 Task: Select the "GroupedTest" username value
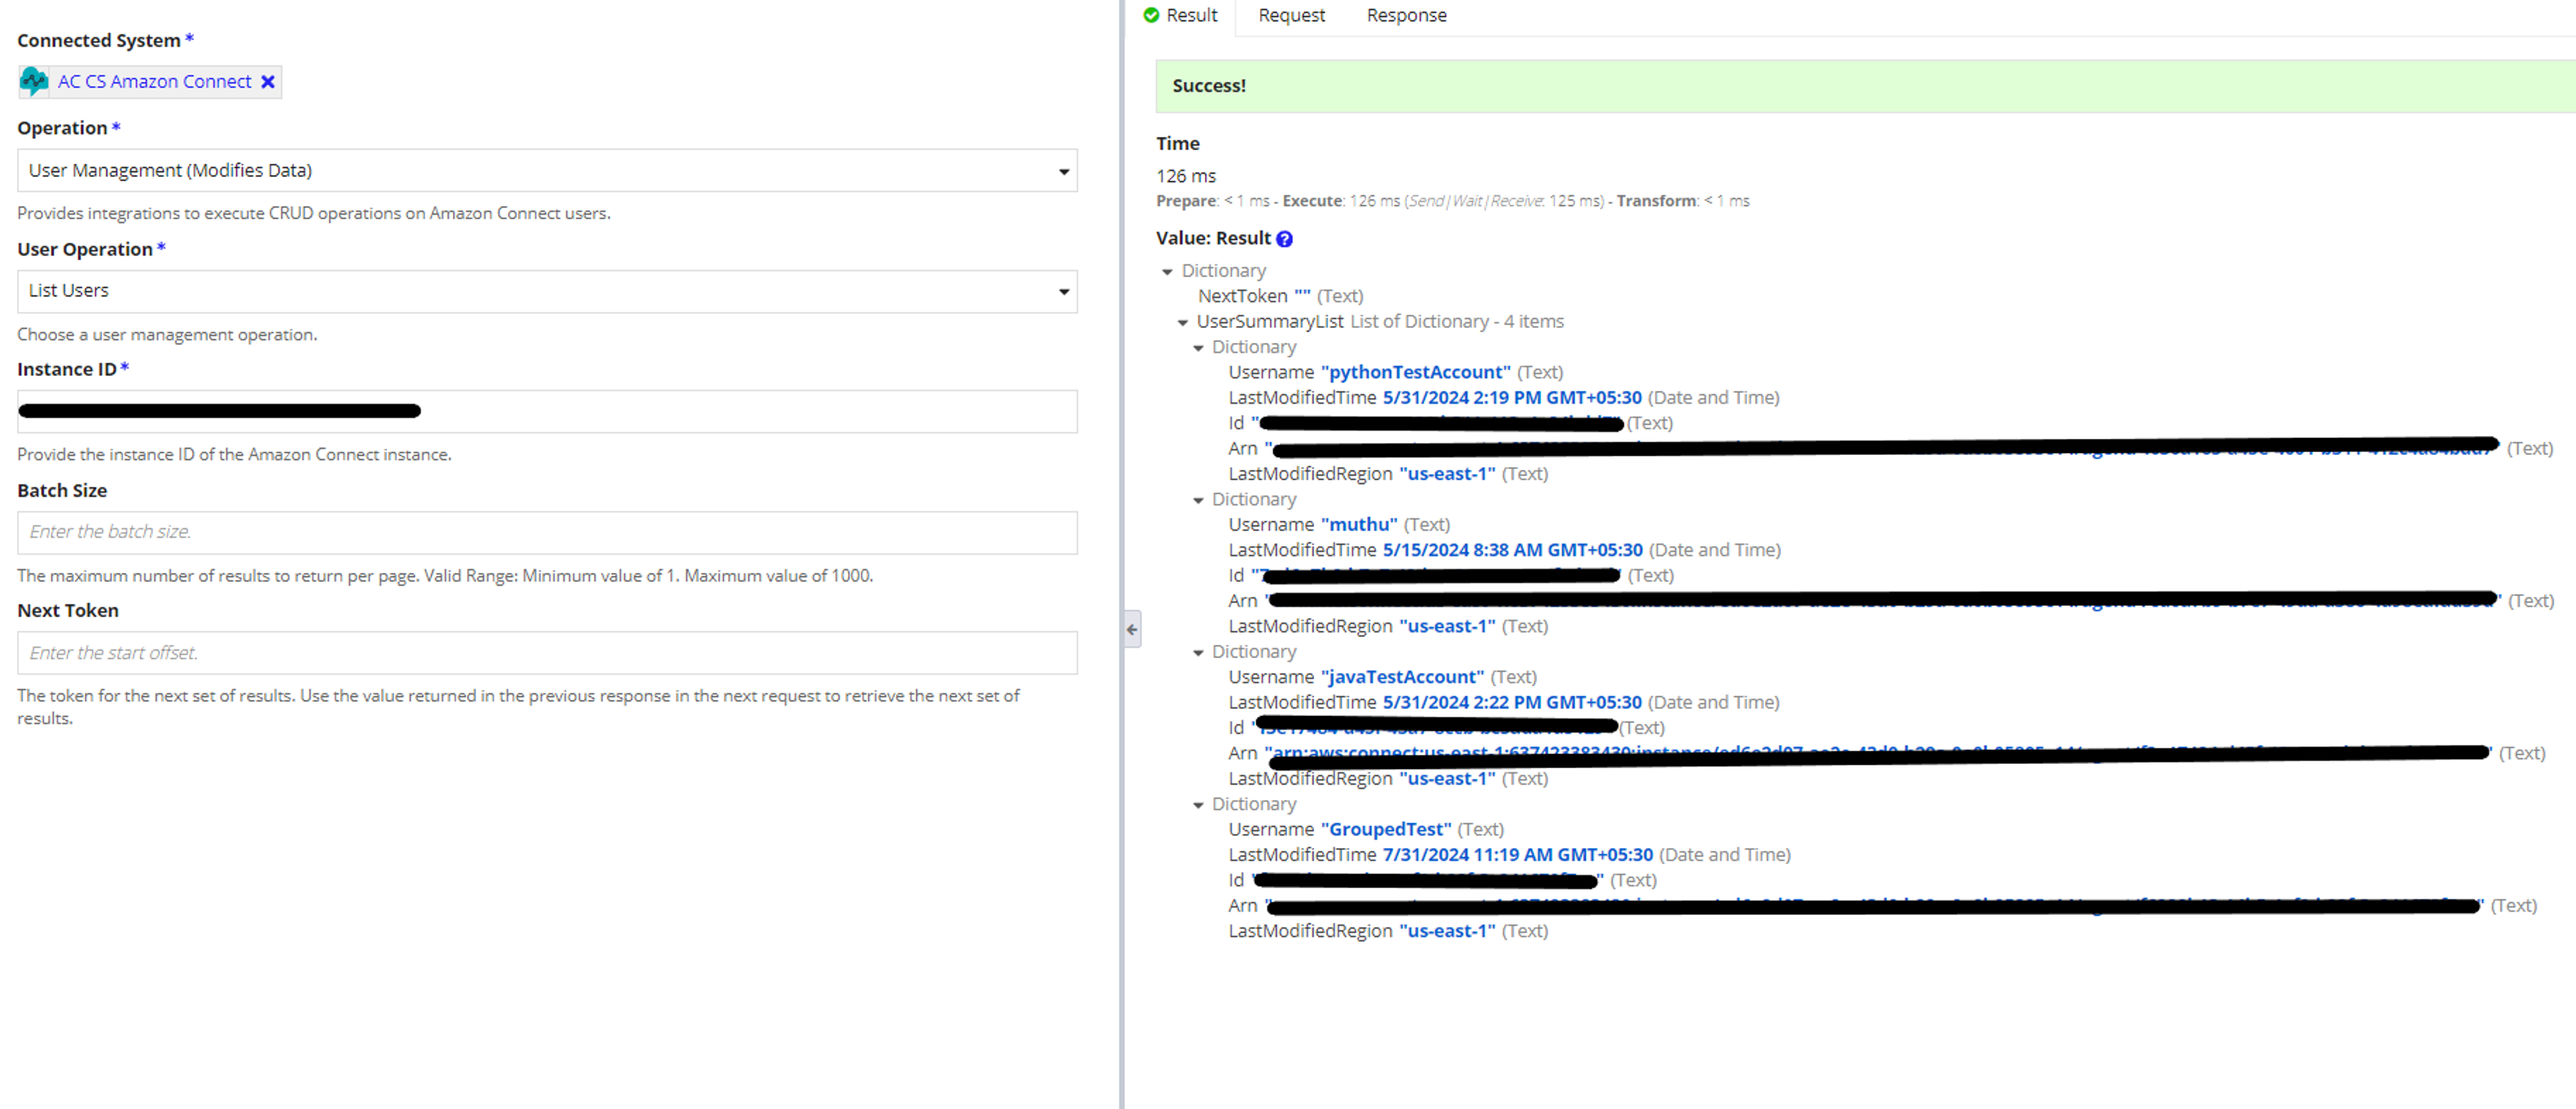pos(1386,830)
